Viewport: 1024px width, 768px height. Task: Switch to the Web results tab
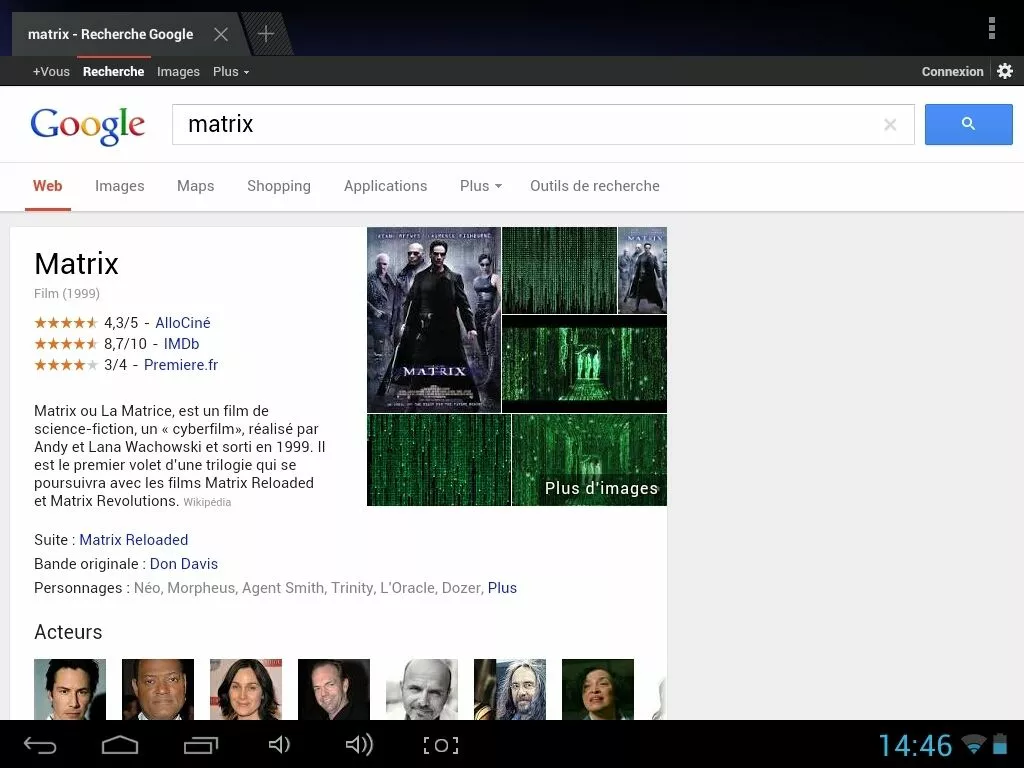[48, 186]
